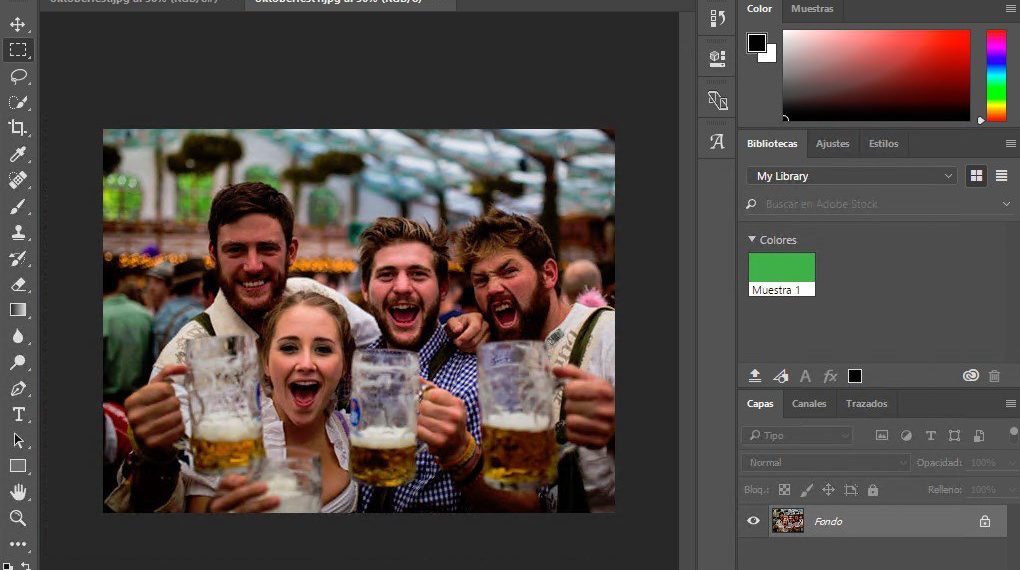Select the Hand tool
The height and width of the screenshot is (570, 1020).
pos(18,492)
